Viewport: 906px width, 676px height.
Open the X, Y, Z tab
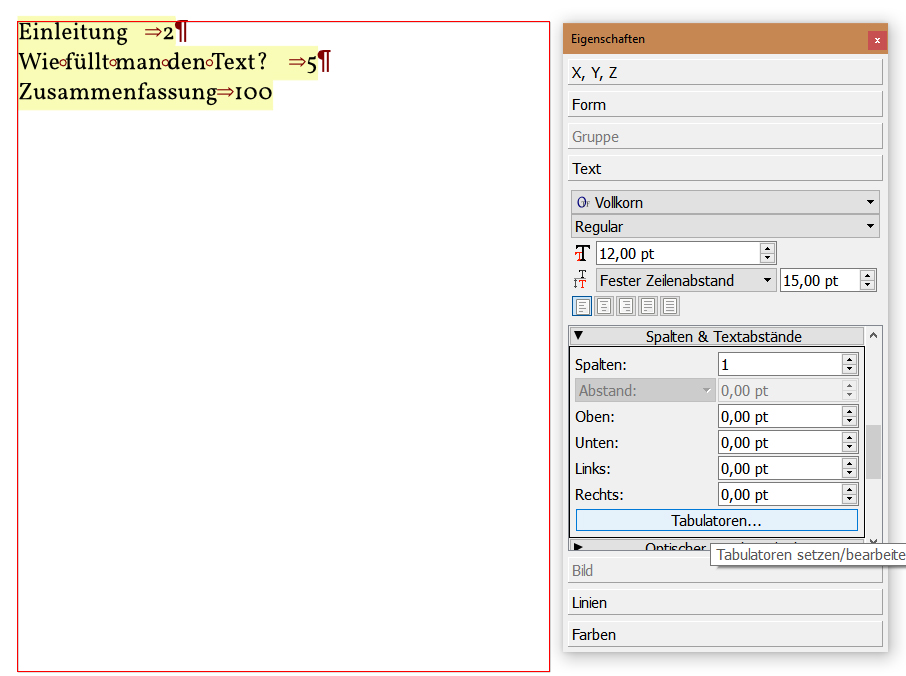726,73
